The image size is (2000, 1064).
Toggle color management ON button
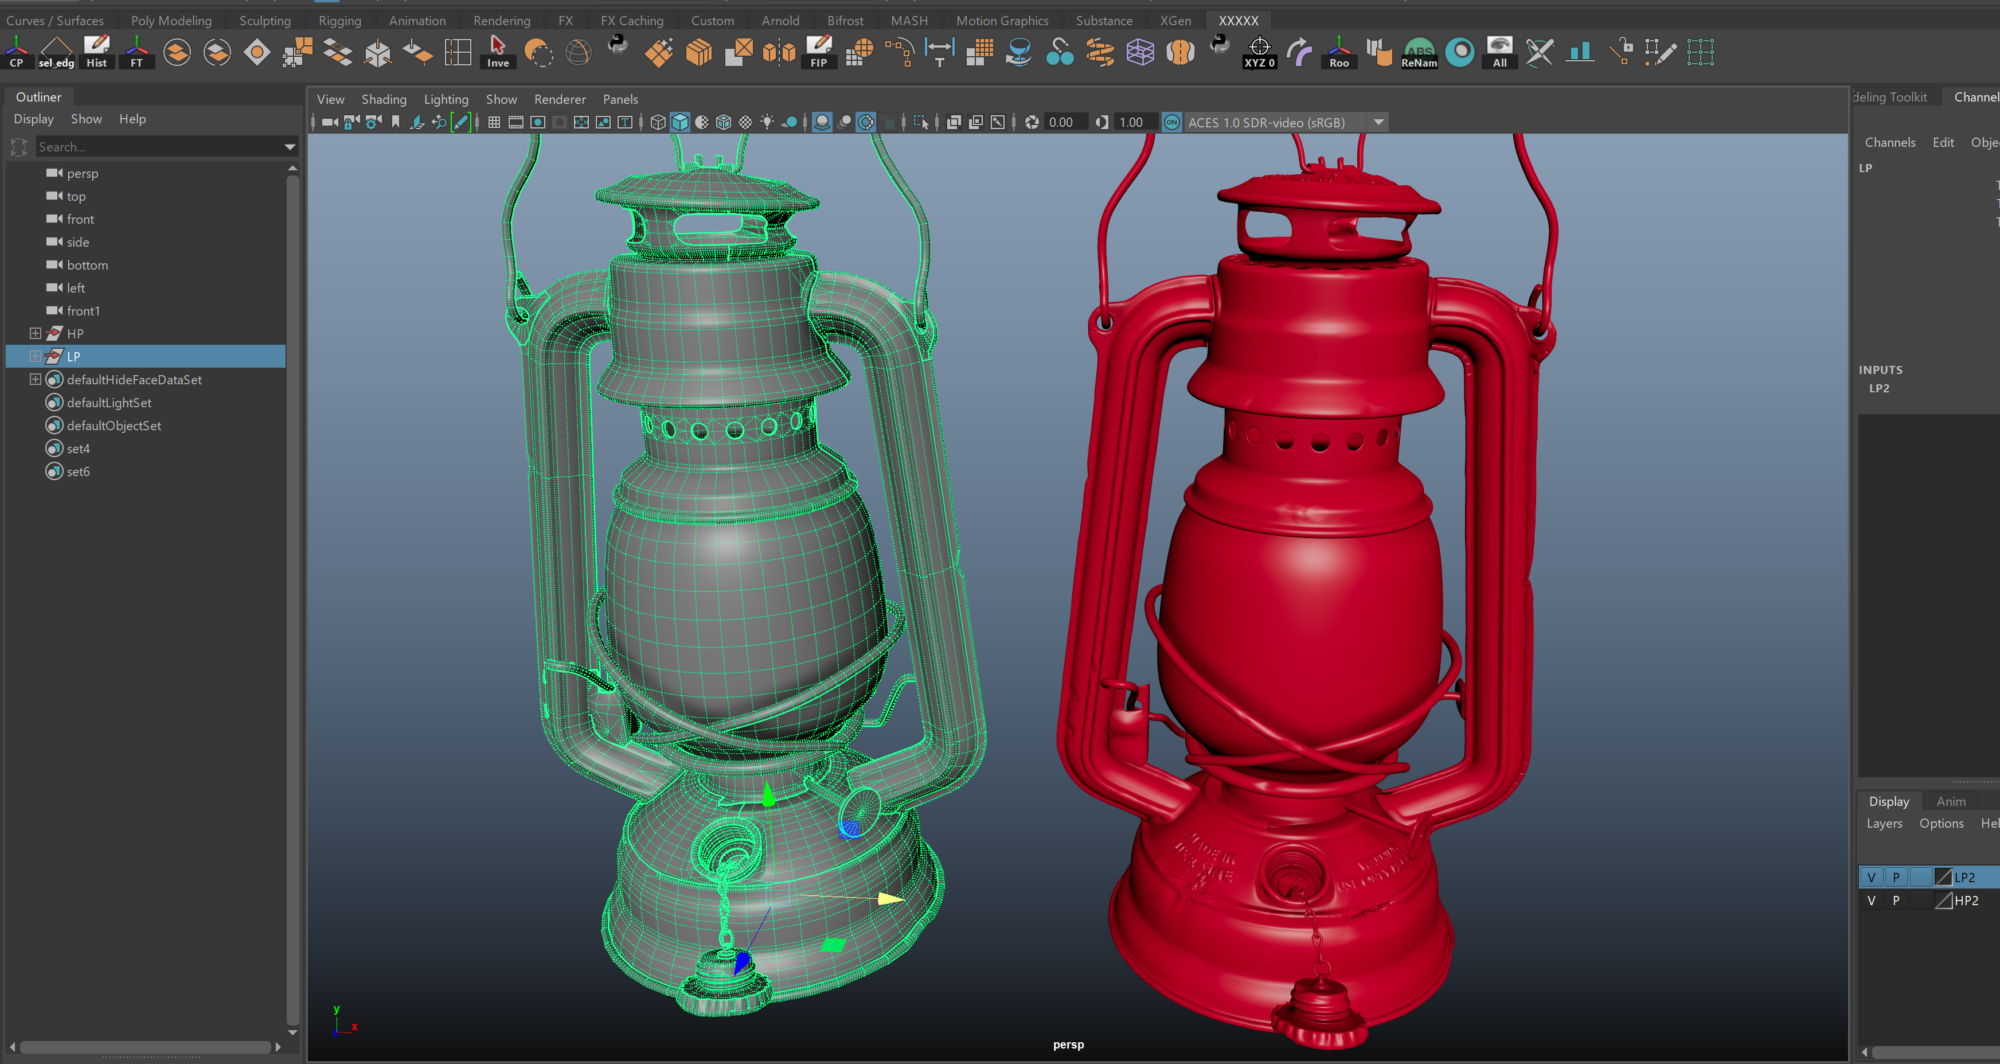(x=1172, y=122)
